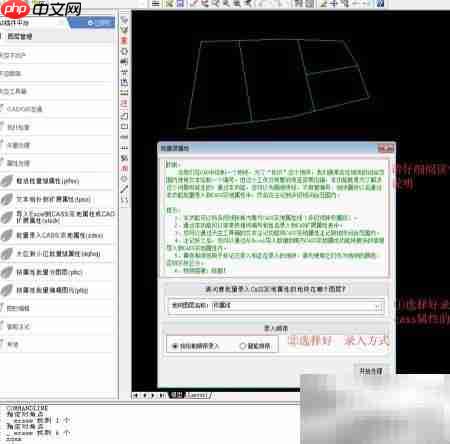Click the green instruction text area in the dialog

275,218
